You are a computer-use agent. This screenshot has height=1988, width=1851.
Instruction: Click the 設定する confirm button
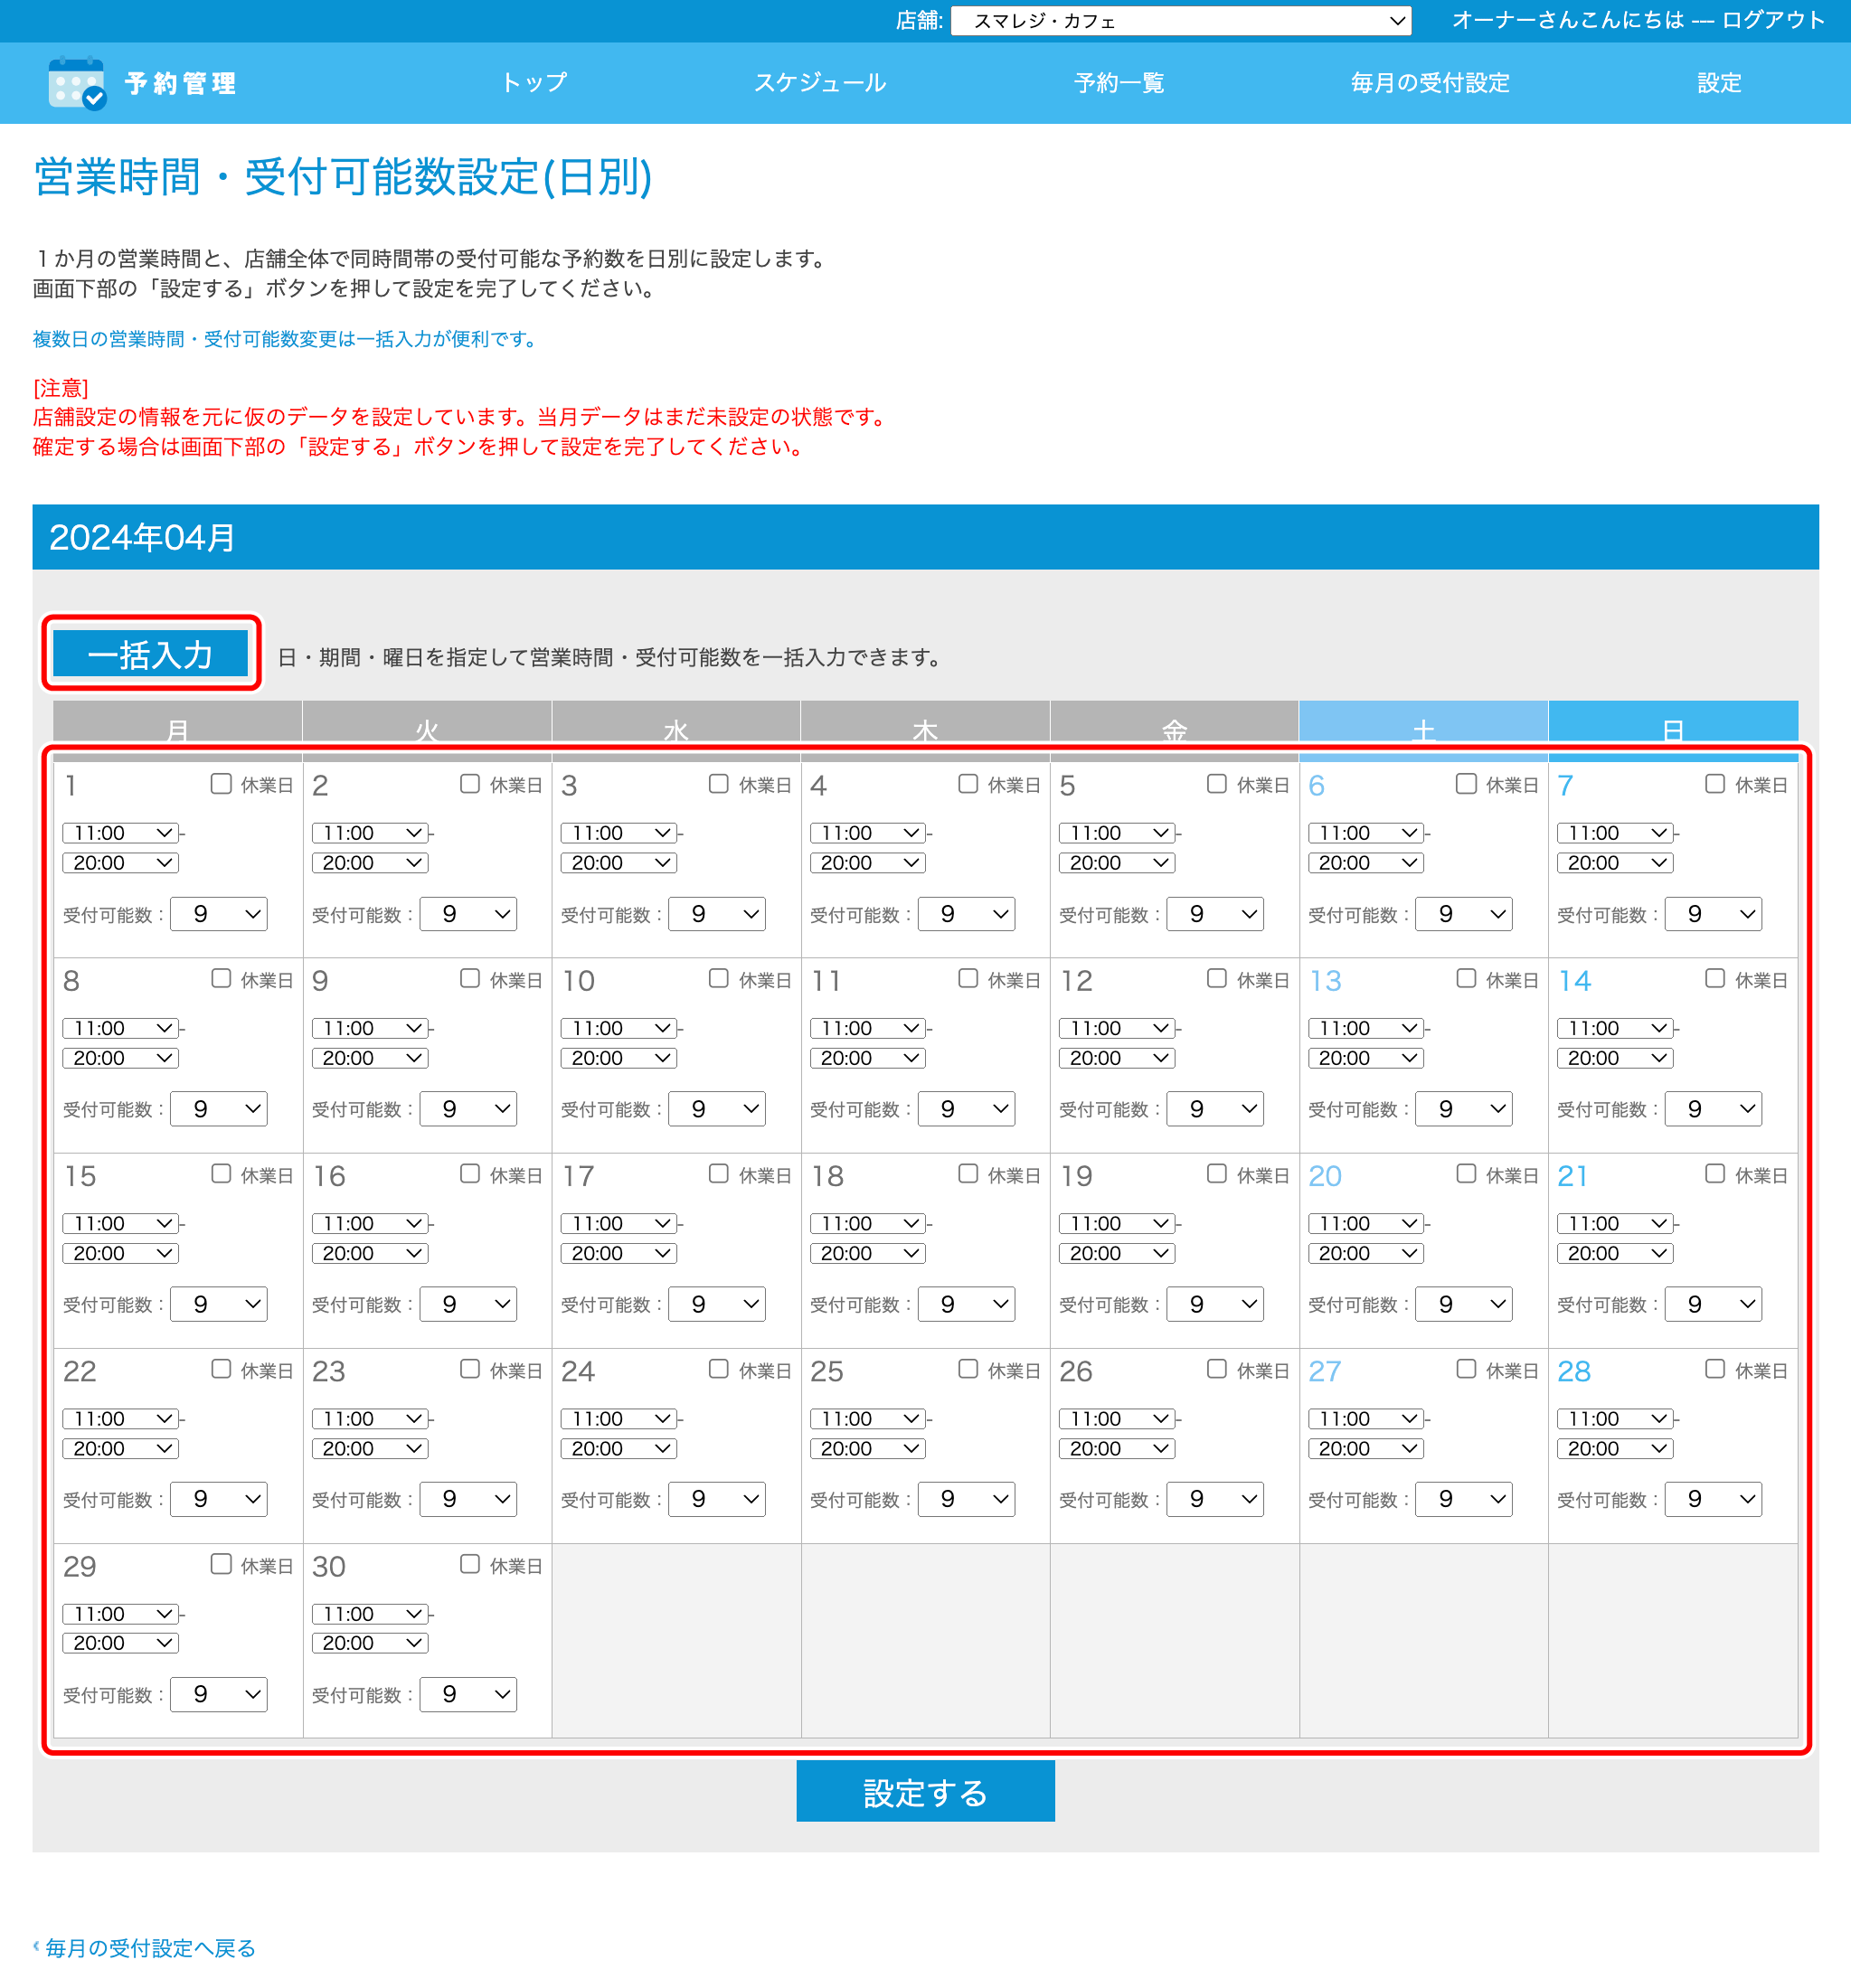[x=925, y=1791]
